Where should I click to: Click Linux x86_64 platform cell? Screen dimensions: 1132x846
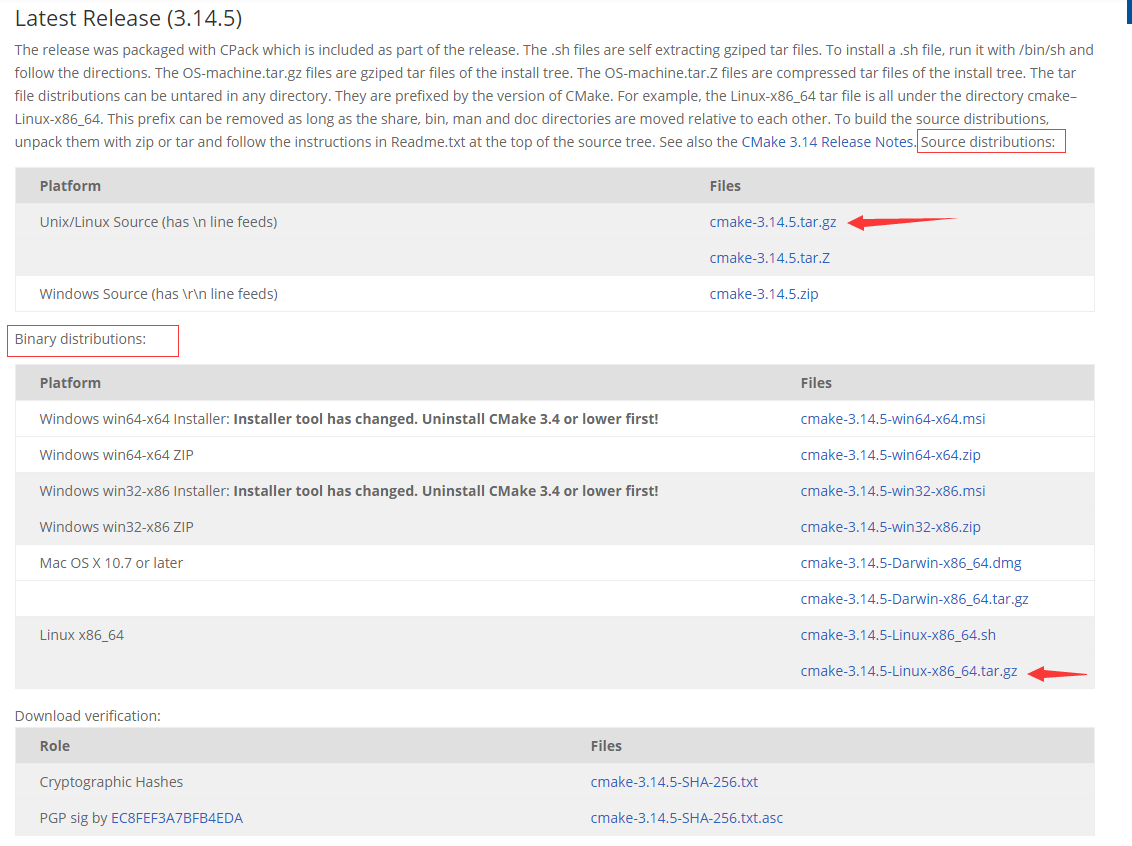pos(82,636)
